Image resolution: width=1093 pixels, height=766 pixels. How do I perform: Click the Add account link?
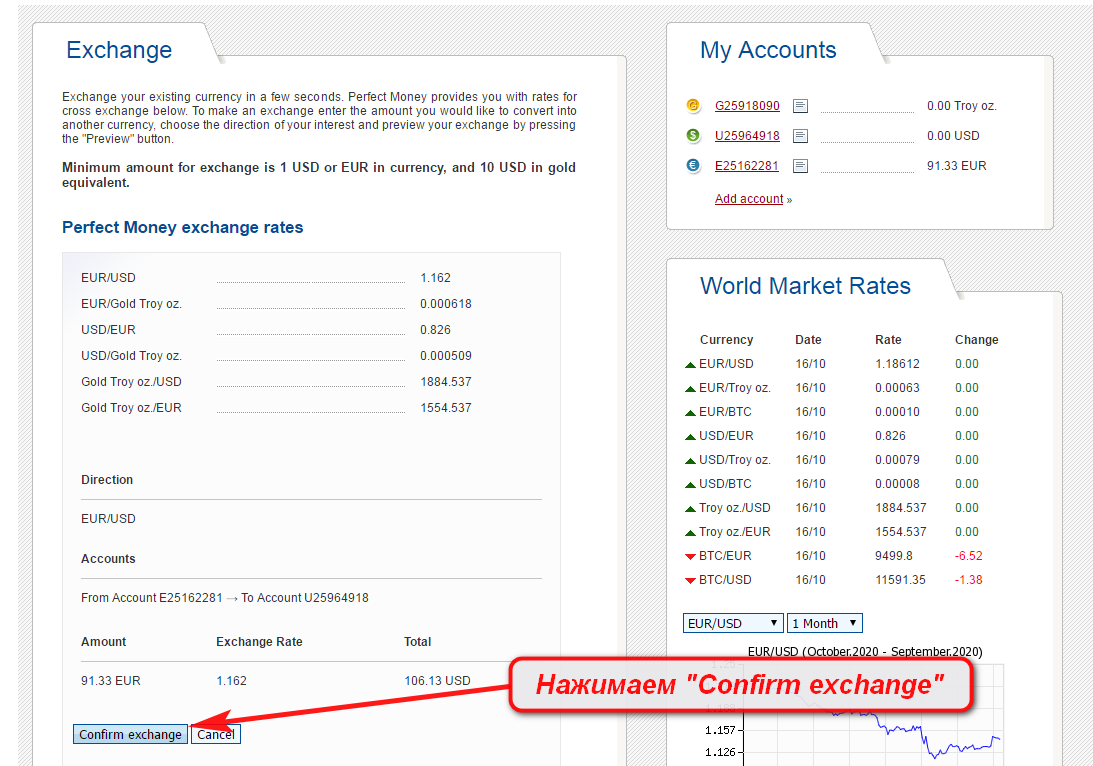749,199
